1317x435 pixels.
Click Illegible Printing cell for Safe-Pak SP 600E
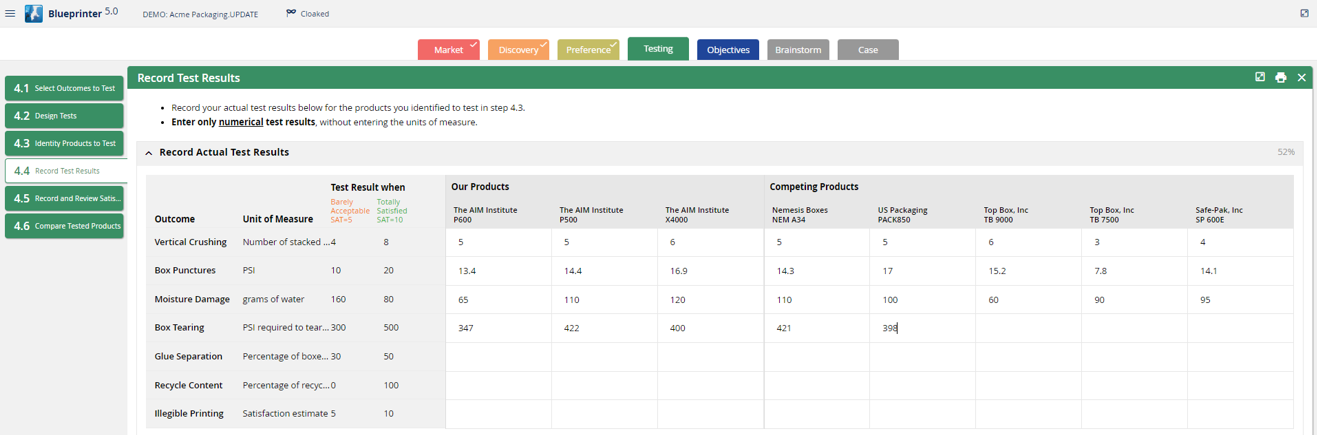(1240, 414)
